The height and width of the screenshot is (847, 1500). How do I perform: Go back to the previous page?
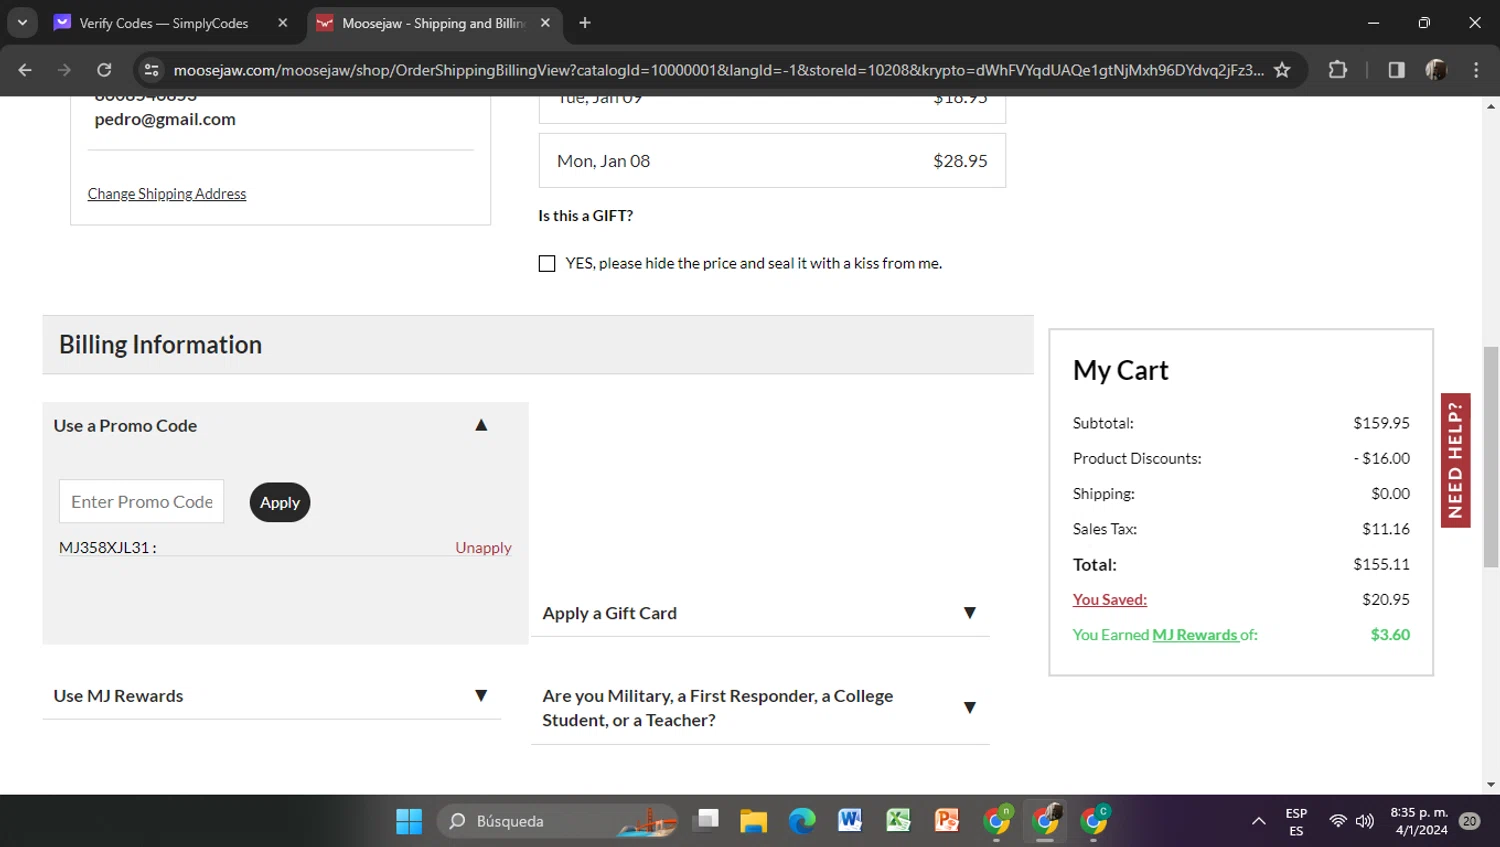coord(25,70)
